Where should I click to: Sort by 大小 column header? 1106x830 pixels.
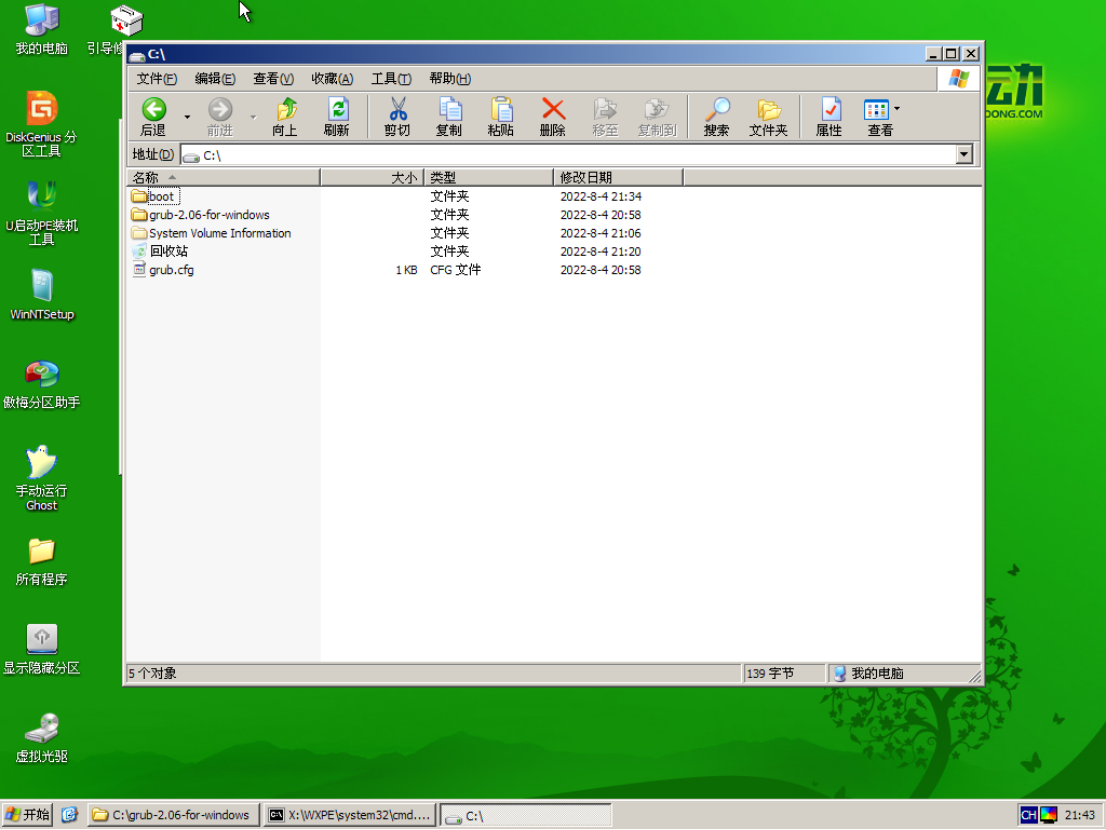372,178
